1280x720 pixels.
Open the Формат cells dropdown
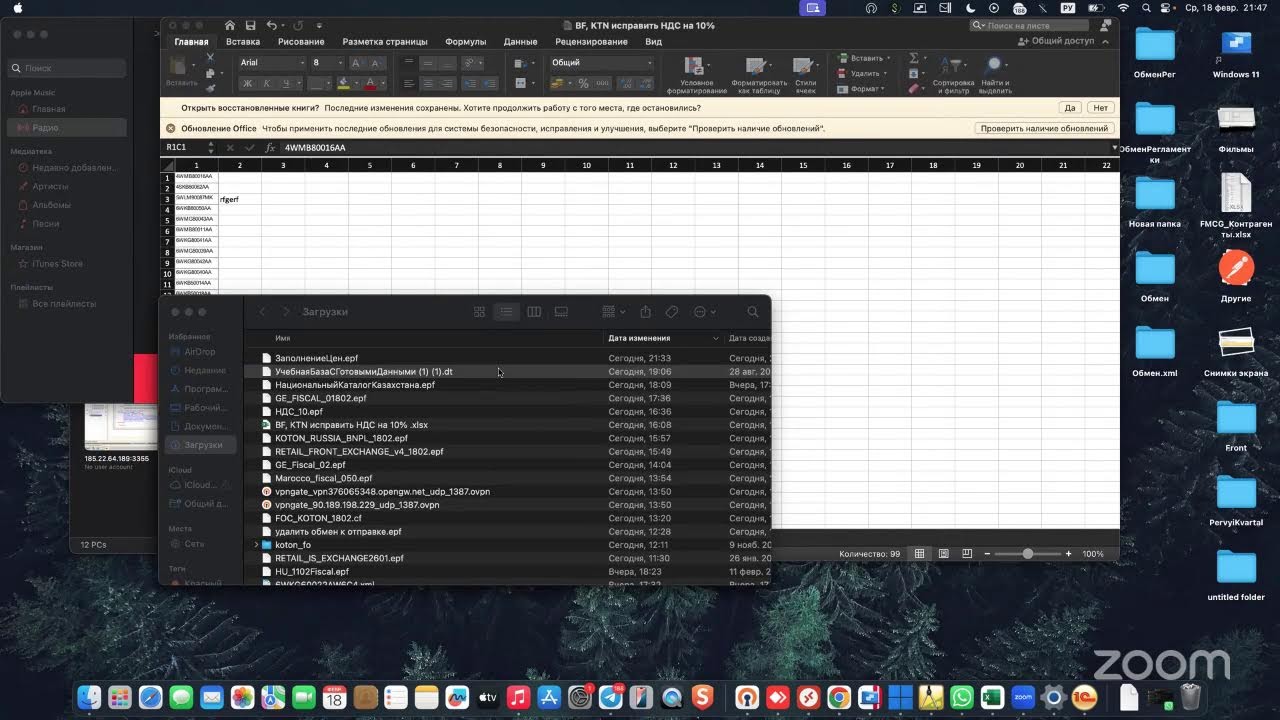[863, 89]
